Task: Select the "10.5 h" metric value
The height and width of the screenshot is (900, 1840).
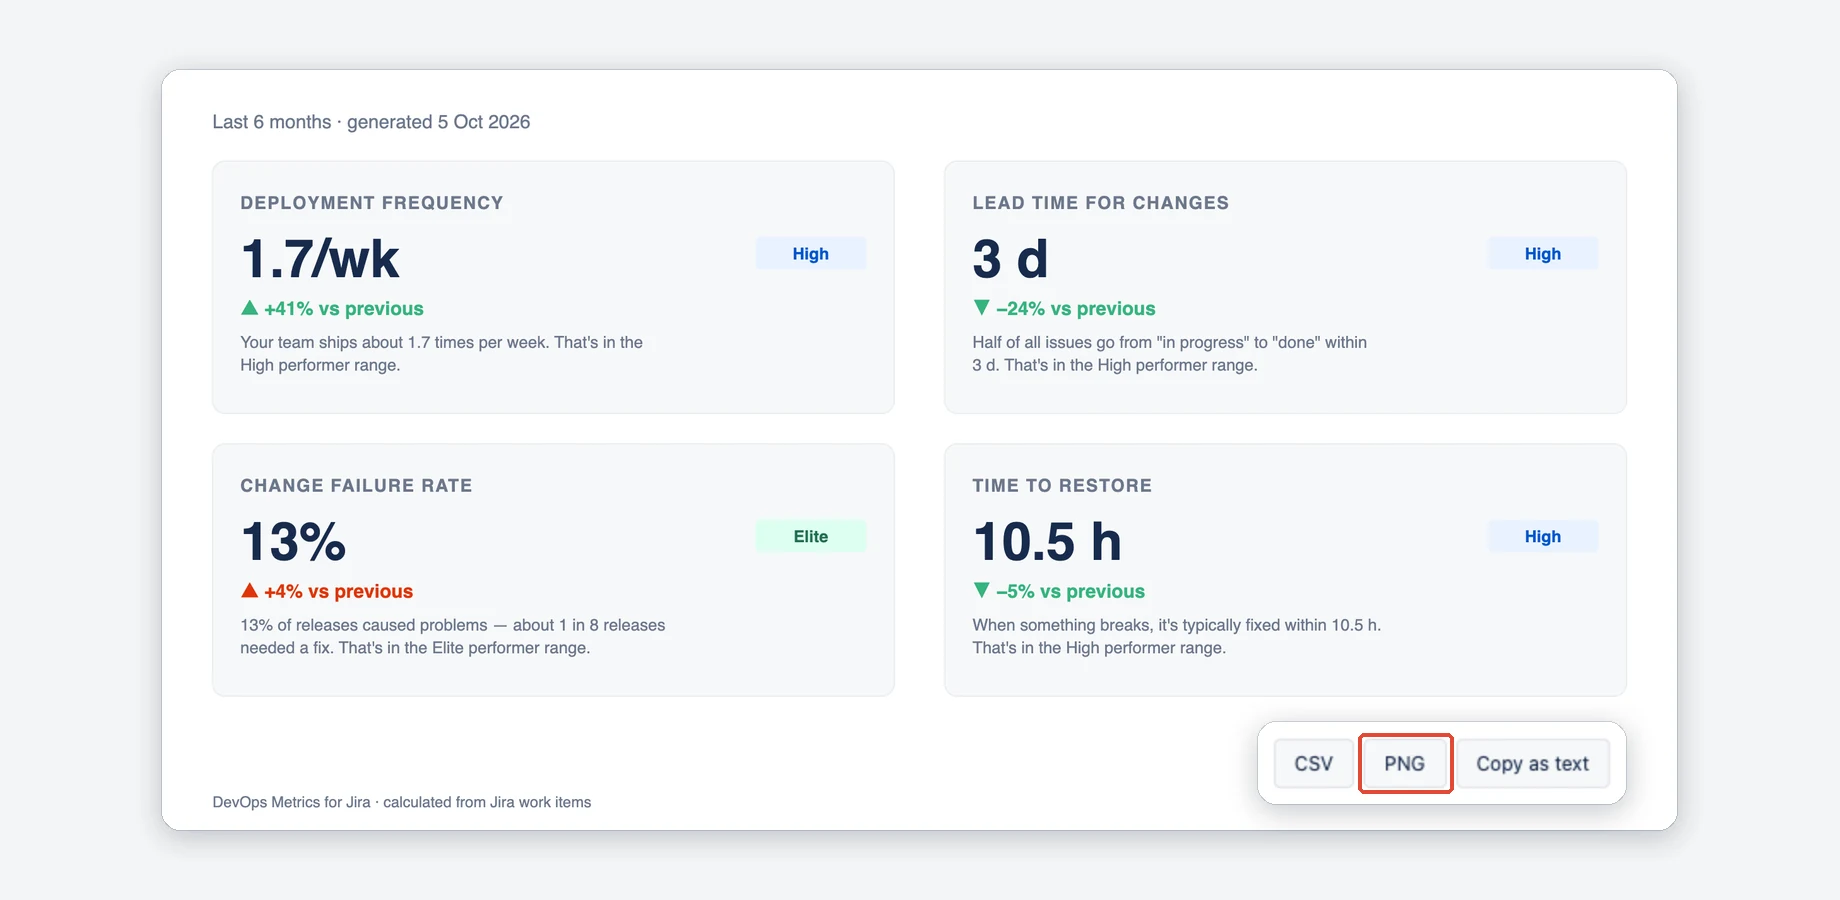Action: pyautogui.click(x=1047, y=542)
